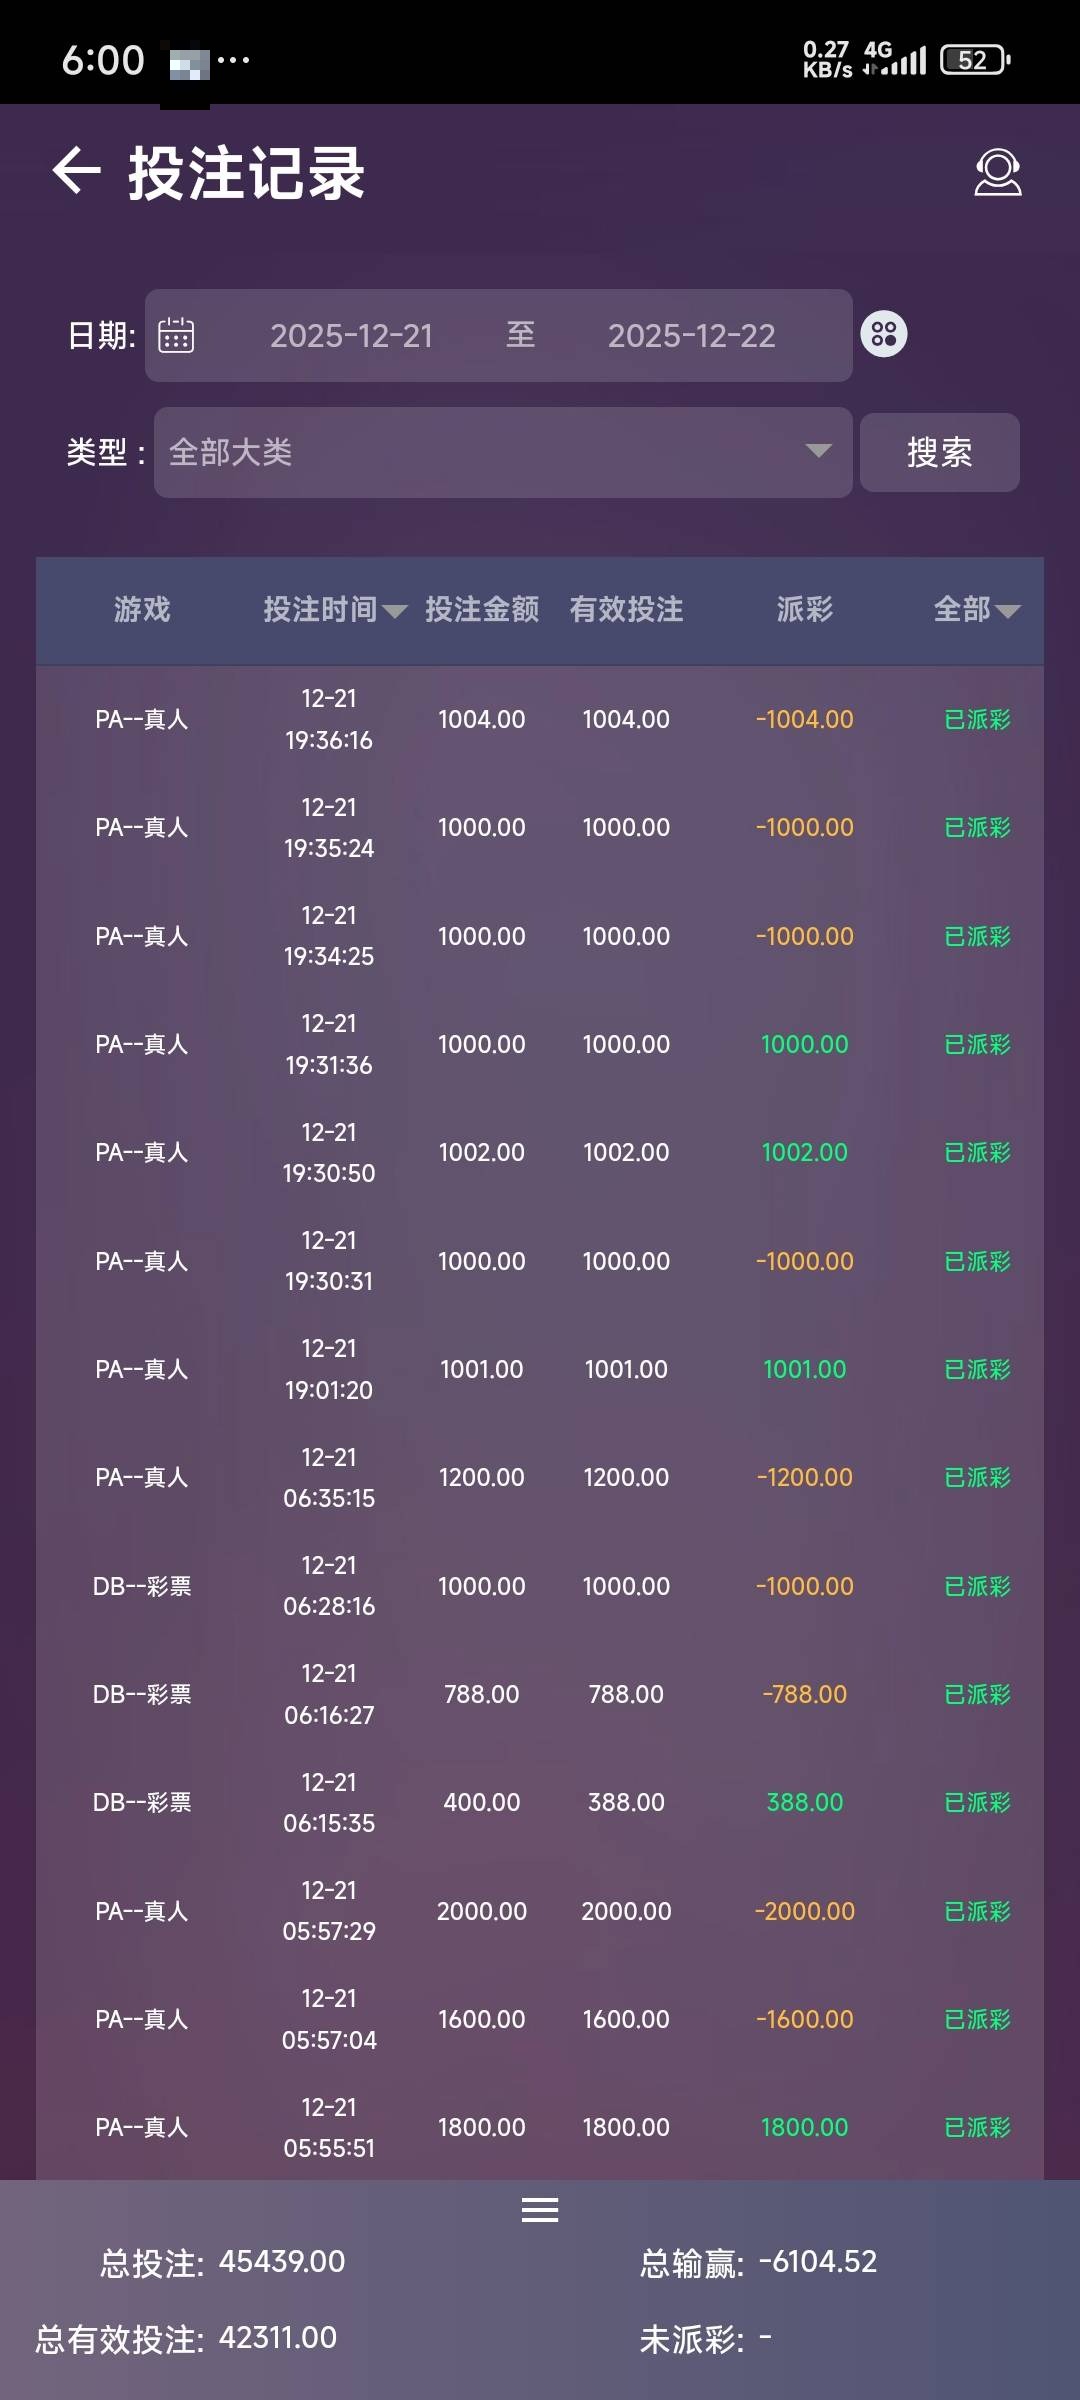1080x2400 pixels.
Task: Open customer service headset icon
Action: (x=997, y=173)
